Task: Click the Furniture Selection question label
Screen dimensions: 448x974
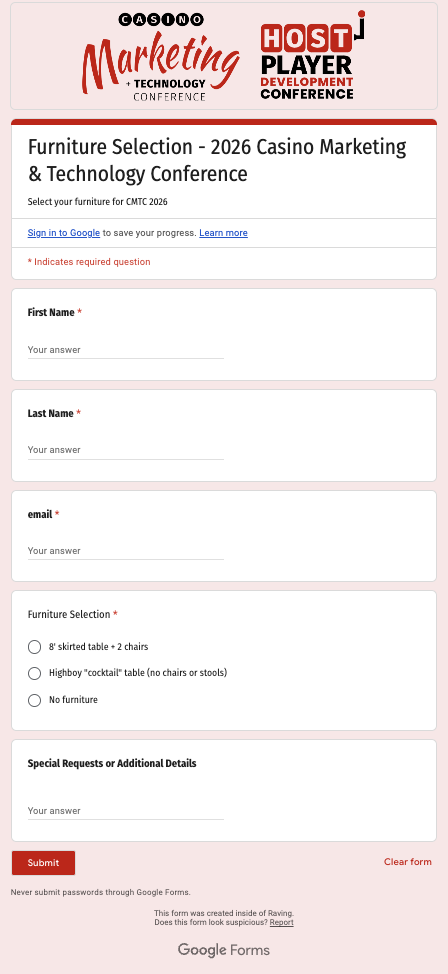Action: [x=69, y=614]
